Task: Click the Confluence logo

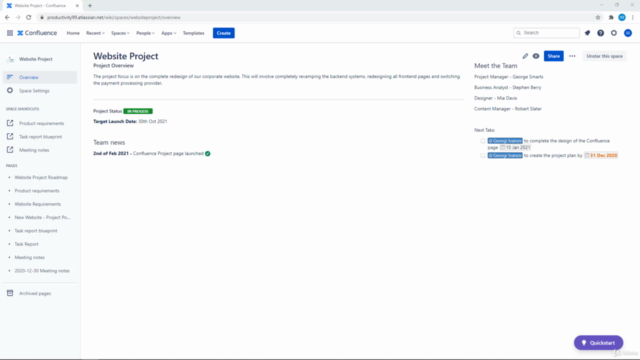Action: coord(37,33)
